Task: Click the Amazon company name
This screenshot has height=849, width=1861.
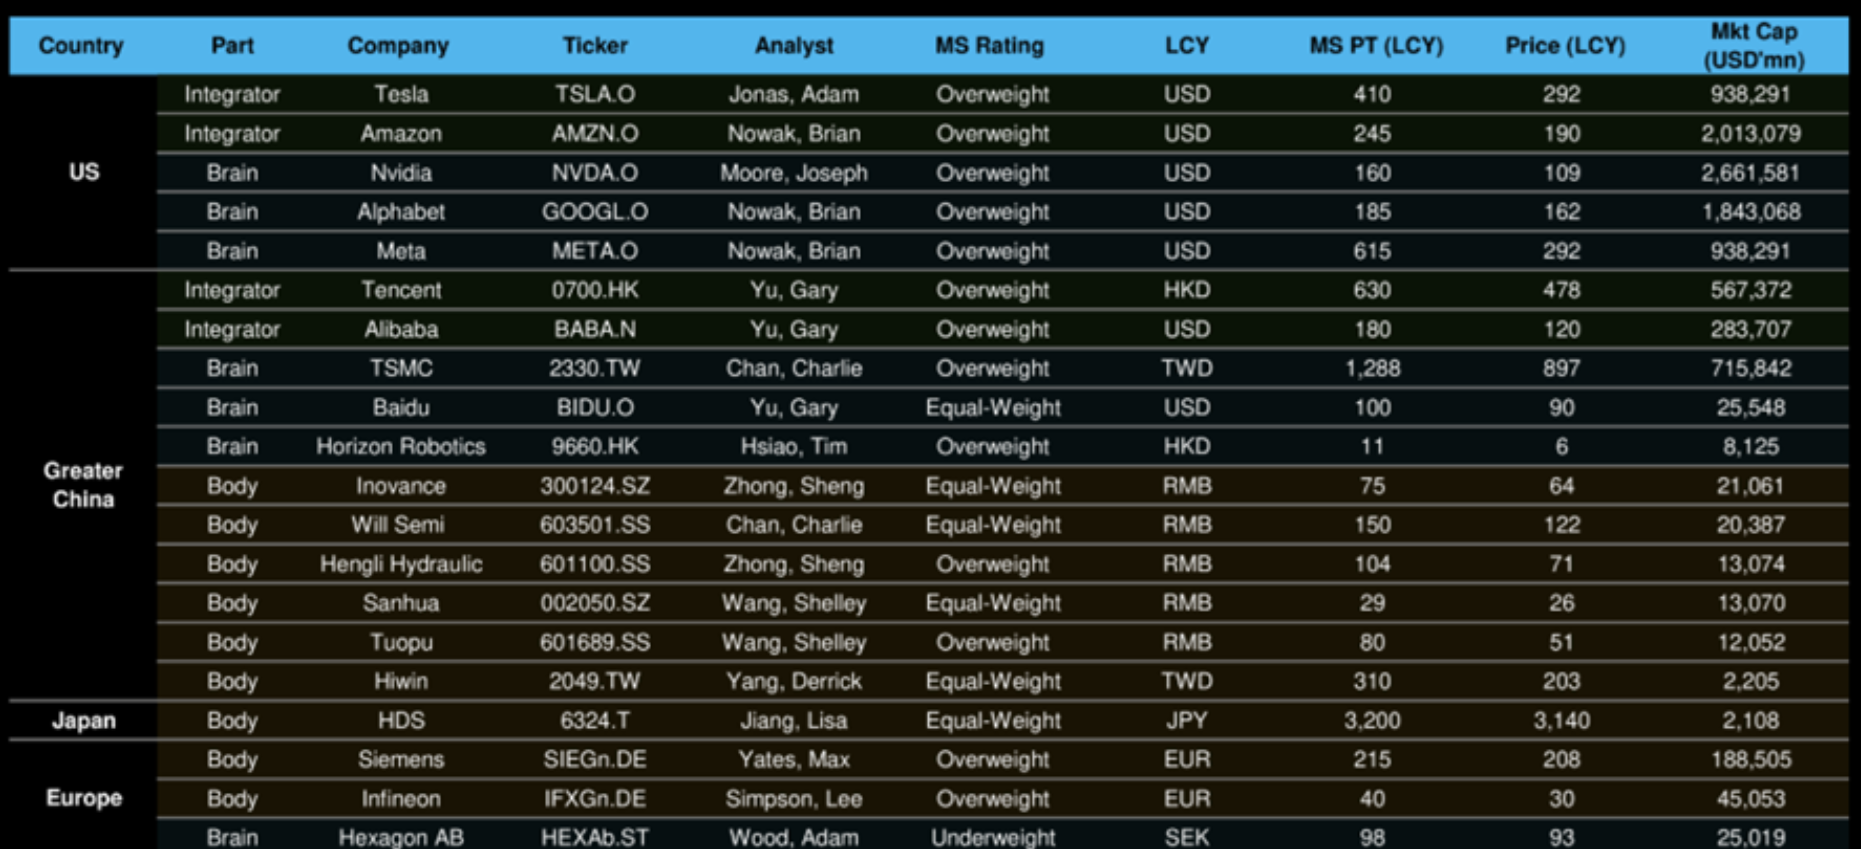Action: point(401,134)
